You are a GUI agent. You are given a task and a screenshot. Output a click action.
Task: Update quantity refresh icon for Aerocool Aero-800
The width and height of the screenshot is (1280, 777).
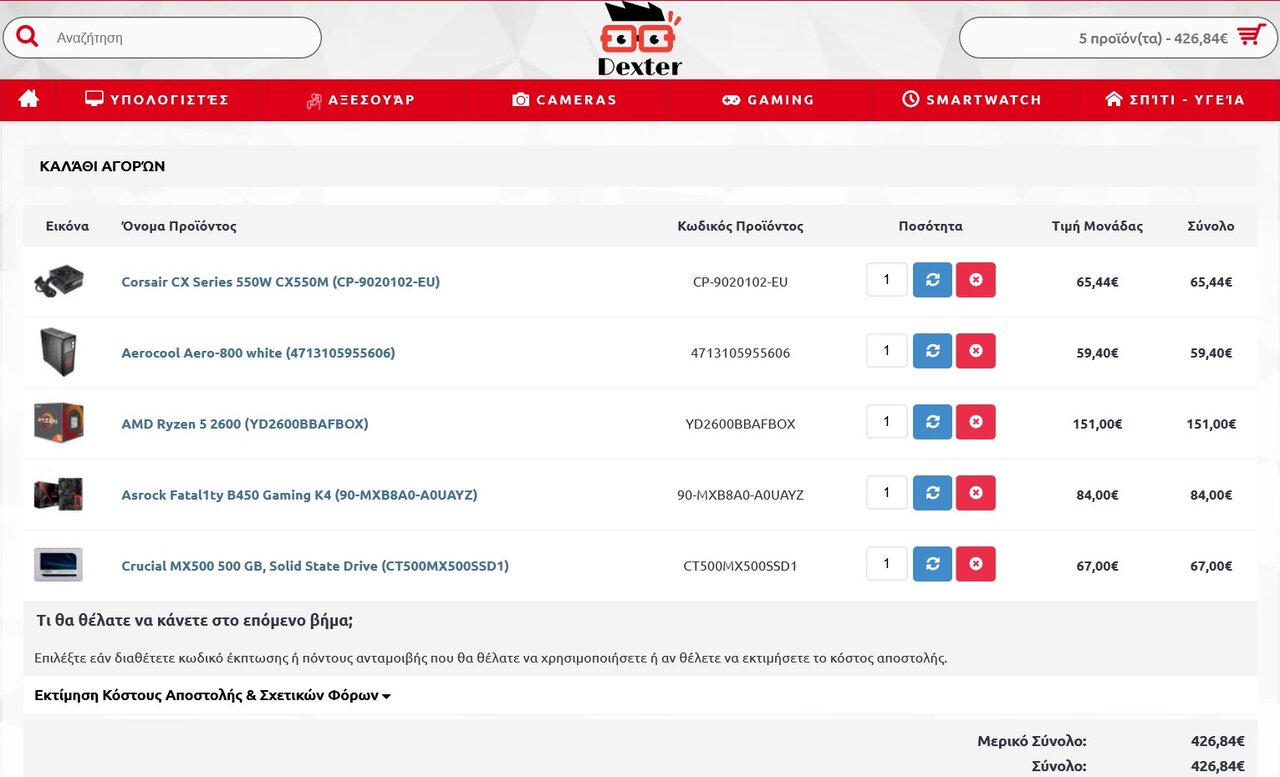click(x=932, y=351)
